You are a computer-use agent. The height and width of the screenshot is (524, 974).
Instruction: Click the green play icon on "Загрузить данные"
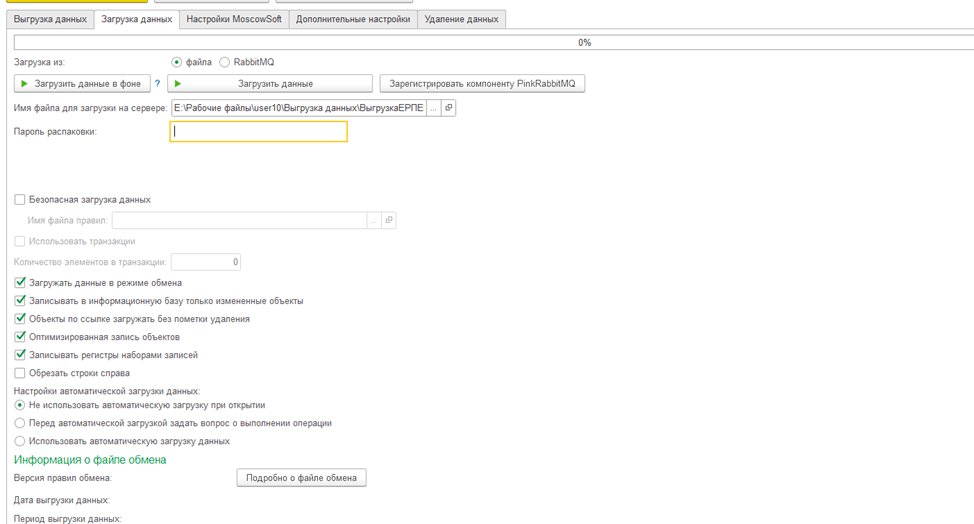[x=178, y=84]
